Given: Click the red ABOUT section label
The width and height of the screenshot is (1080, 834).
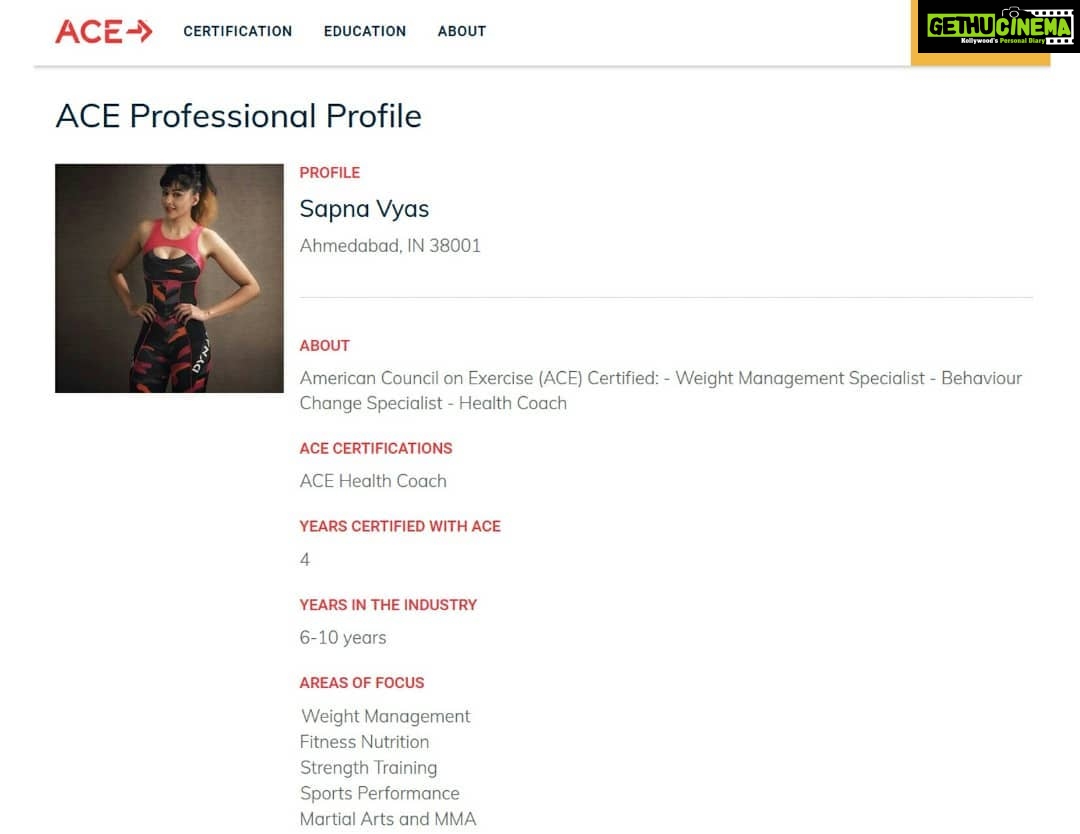Looking at the screenshot, I should tap(324, 346).
